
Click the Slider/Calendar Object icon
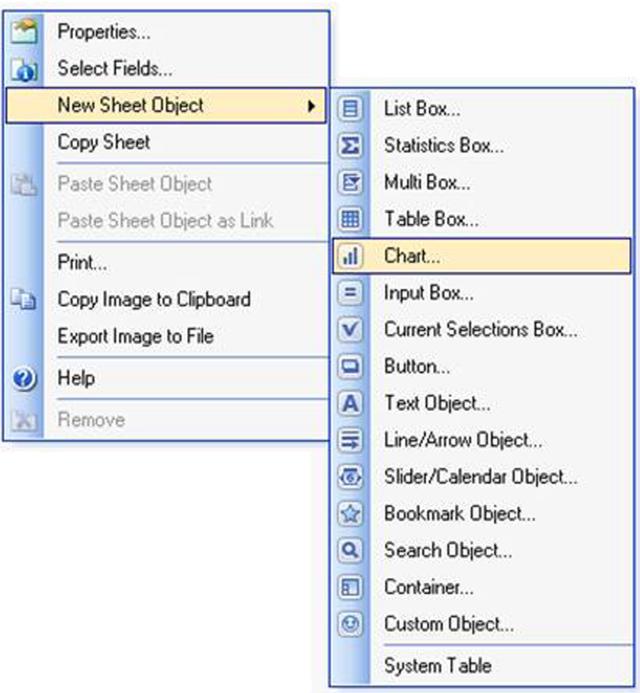(x=351, y=477)
